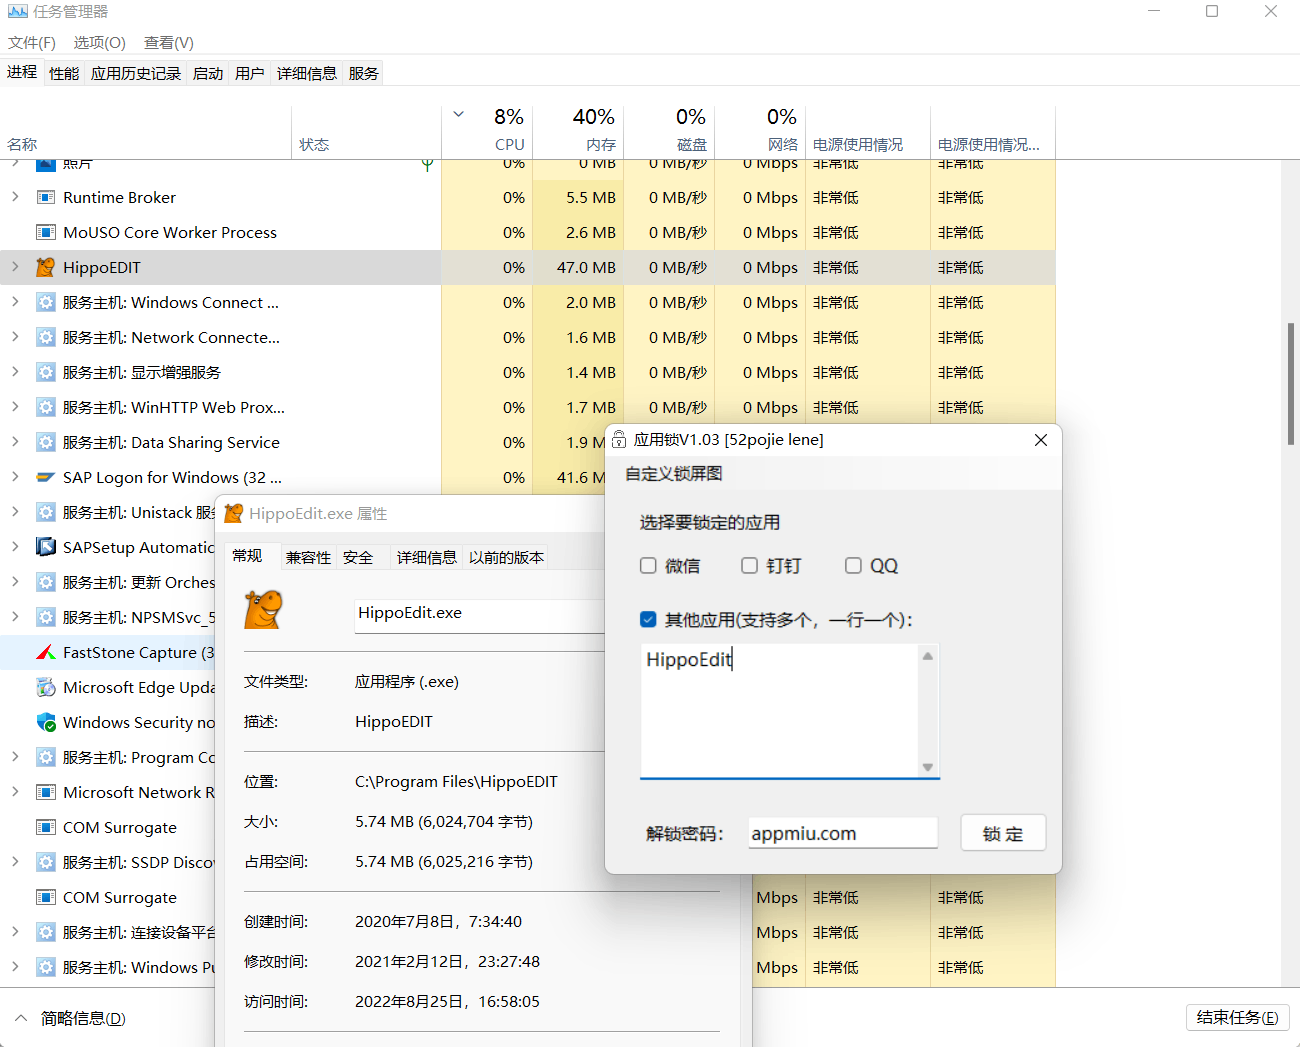
Task: Click the NPSMSvc service host gear icon
Action: (45, 617)
